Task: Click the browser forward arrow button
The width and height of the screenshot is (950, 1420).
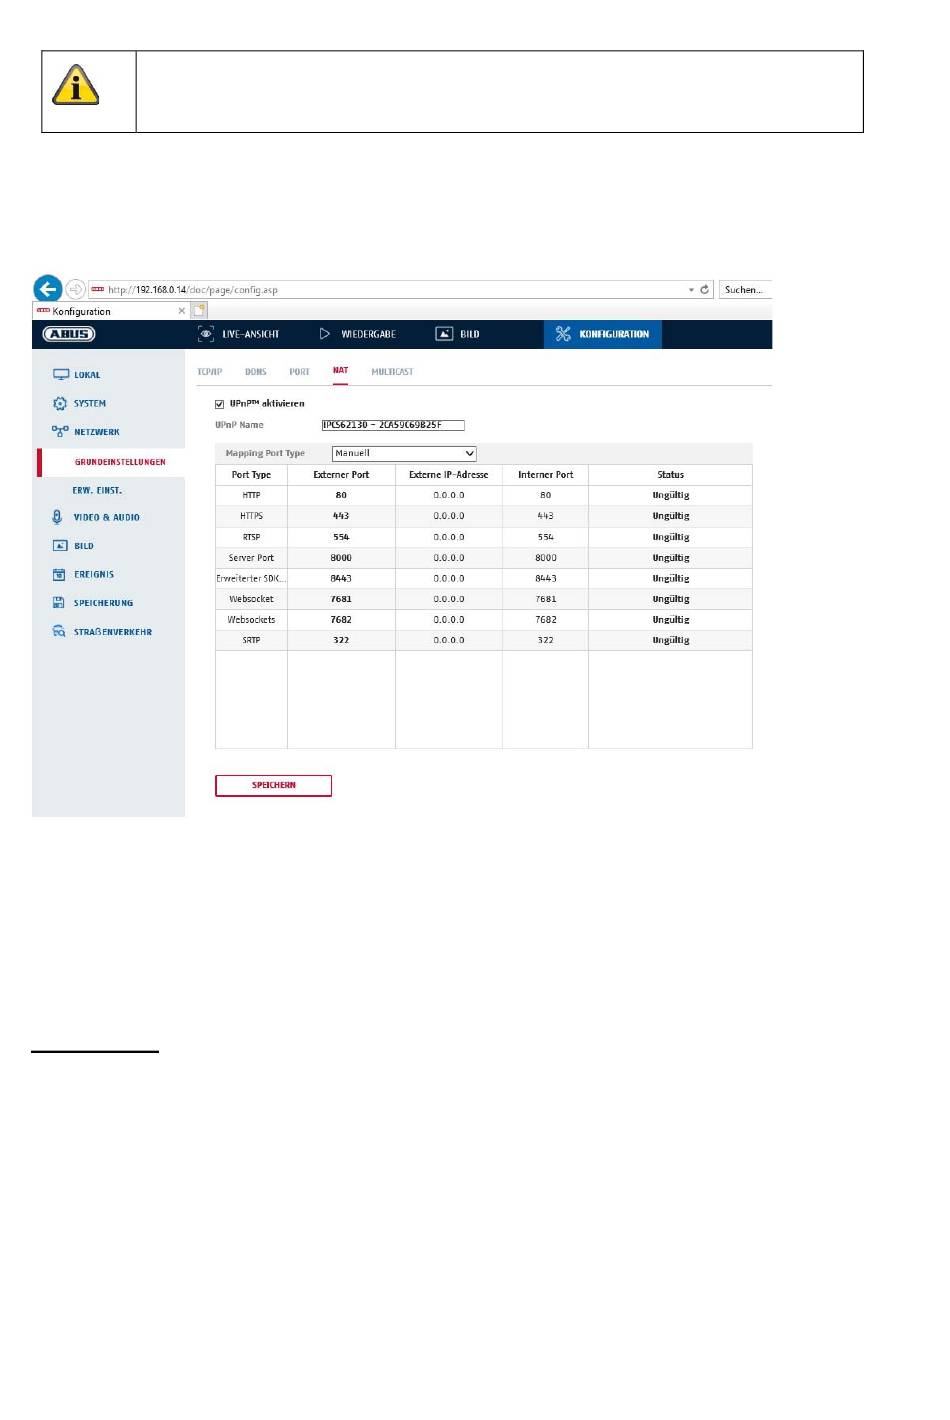Action: pyautogui.click(x=75, y=289)
